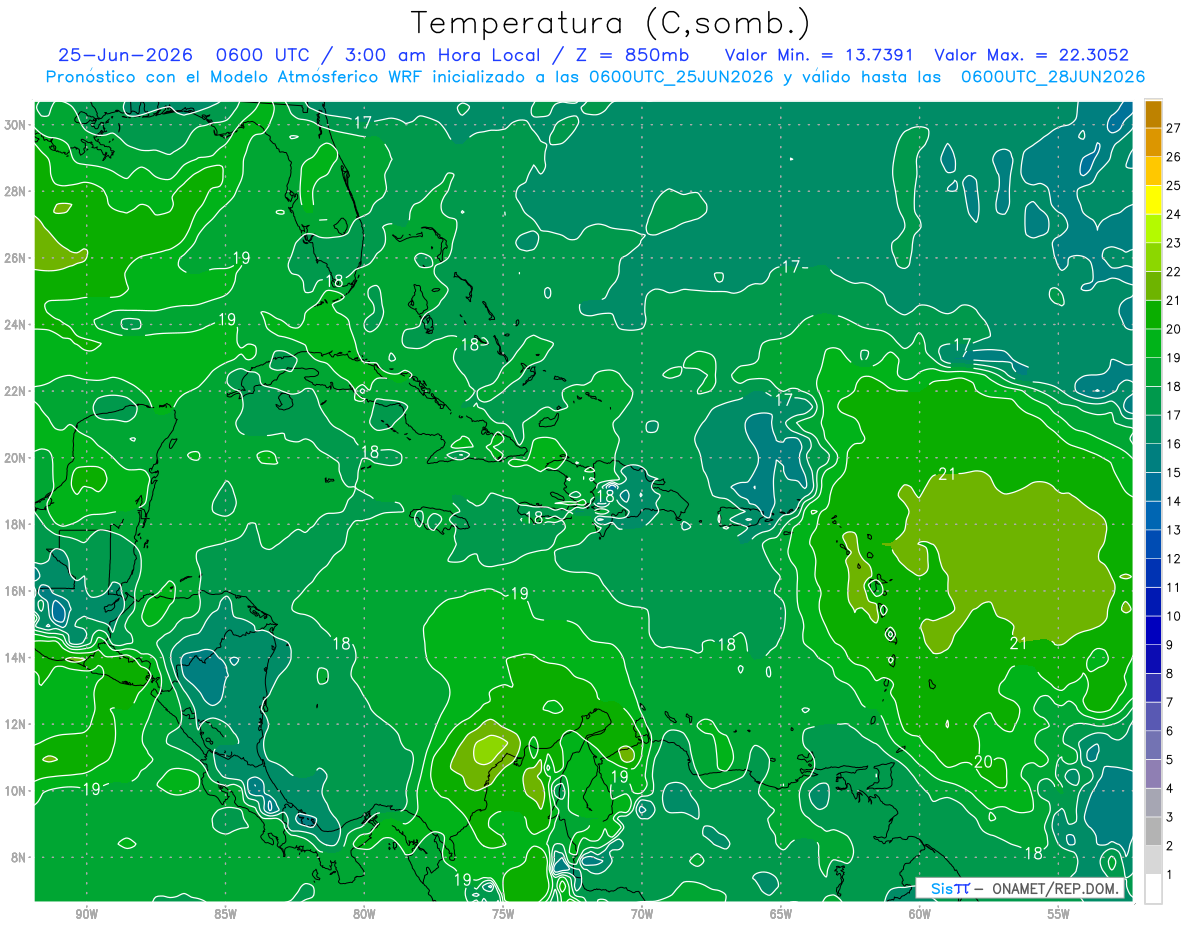The width and height of the screenshot is (1200, 927).
Task: Click the color scale label 25
Action: pyautogui.click(x=1174, y=185)
